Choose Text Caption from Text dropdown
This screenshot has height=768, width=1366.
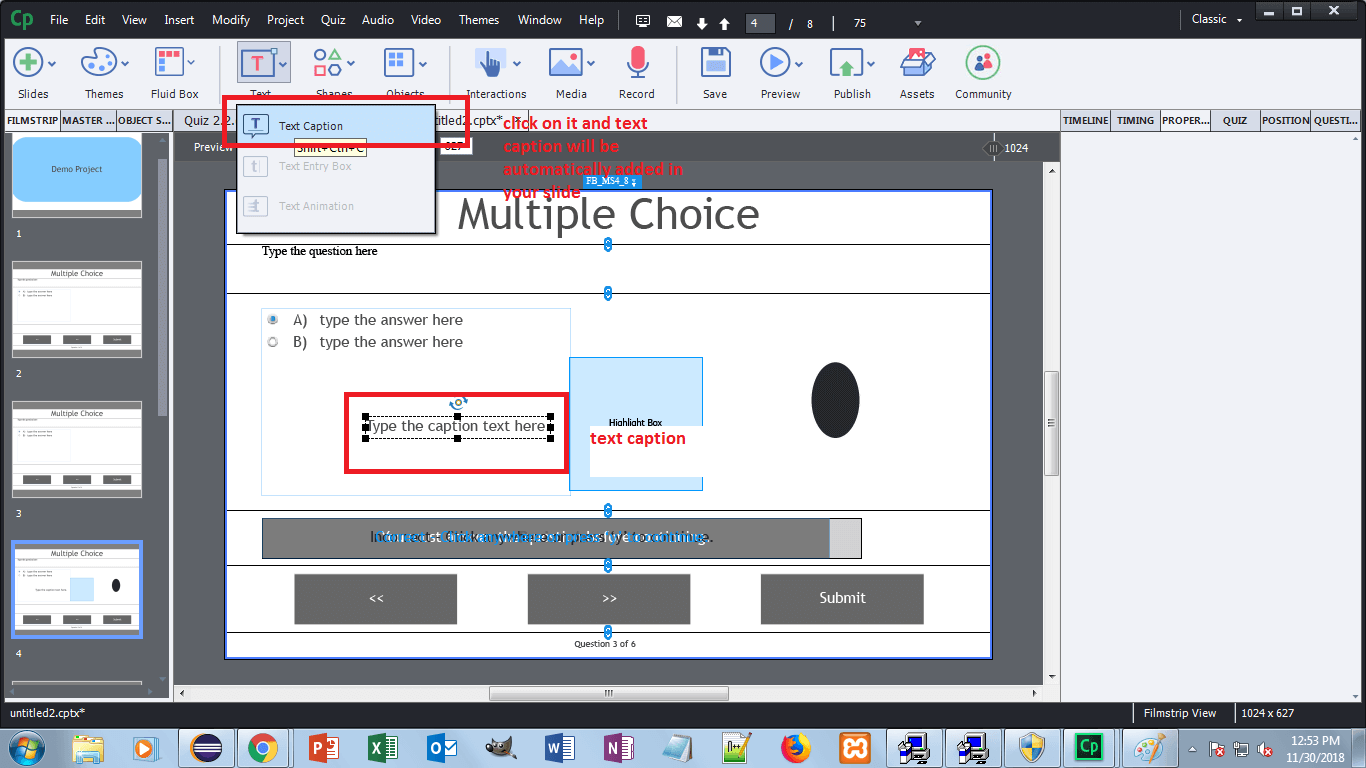pyautogui.click(x=336, y=126)
